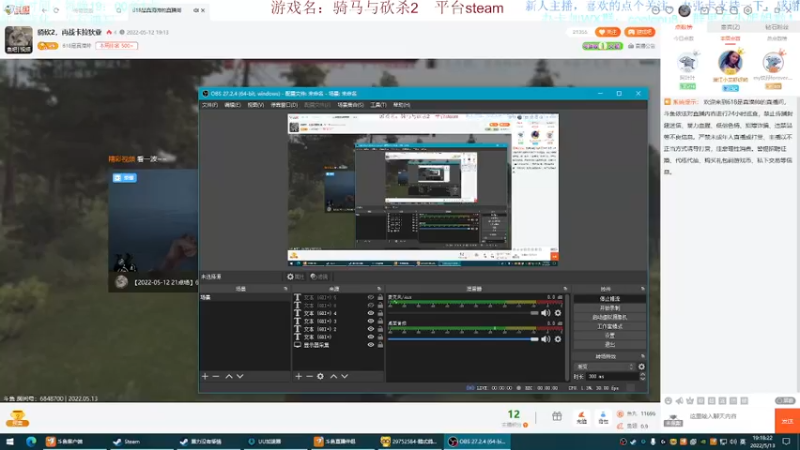Click the 停止推流 button
The width and height of the screenshot is (800, 450).
point(610,298)
